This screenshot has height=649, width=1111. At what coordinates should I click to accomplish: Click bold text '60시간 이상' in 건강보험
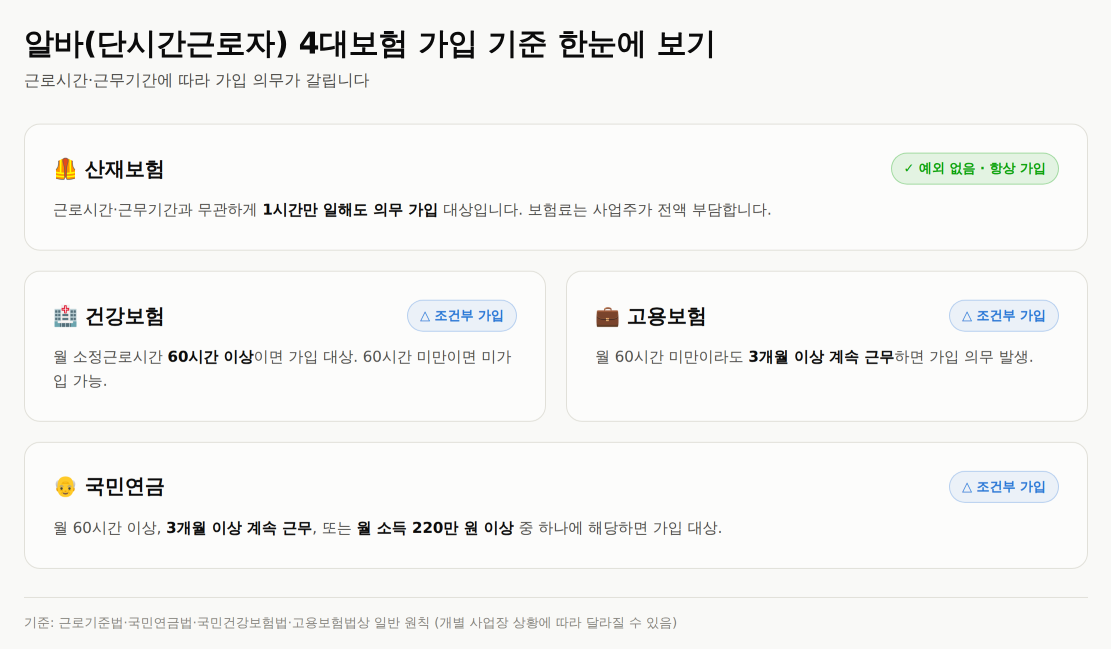210,356
